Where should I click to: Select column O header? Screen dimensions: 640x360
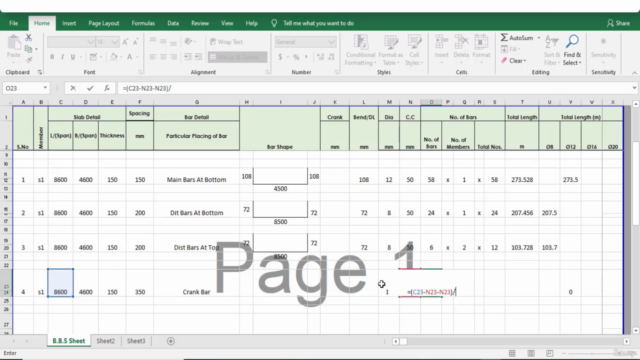431,102
